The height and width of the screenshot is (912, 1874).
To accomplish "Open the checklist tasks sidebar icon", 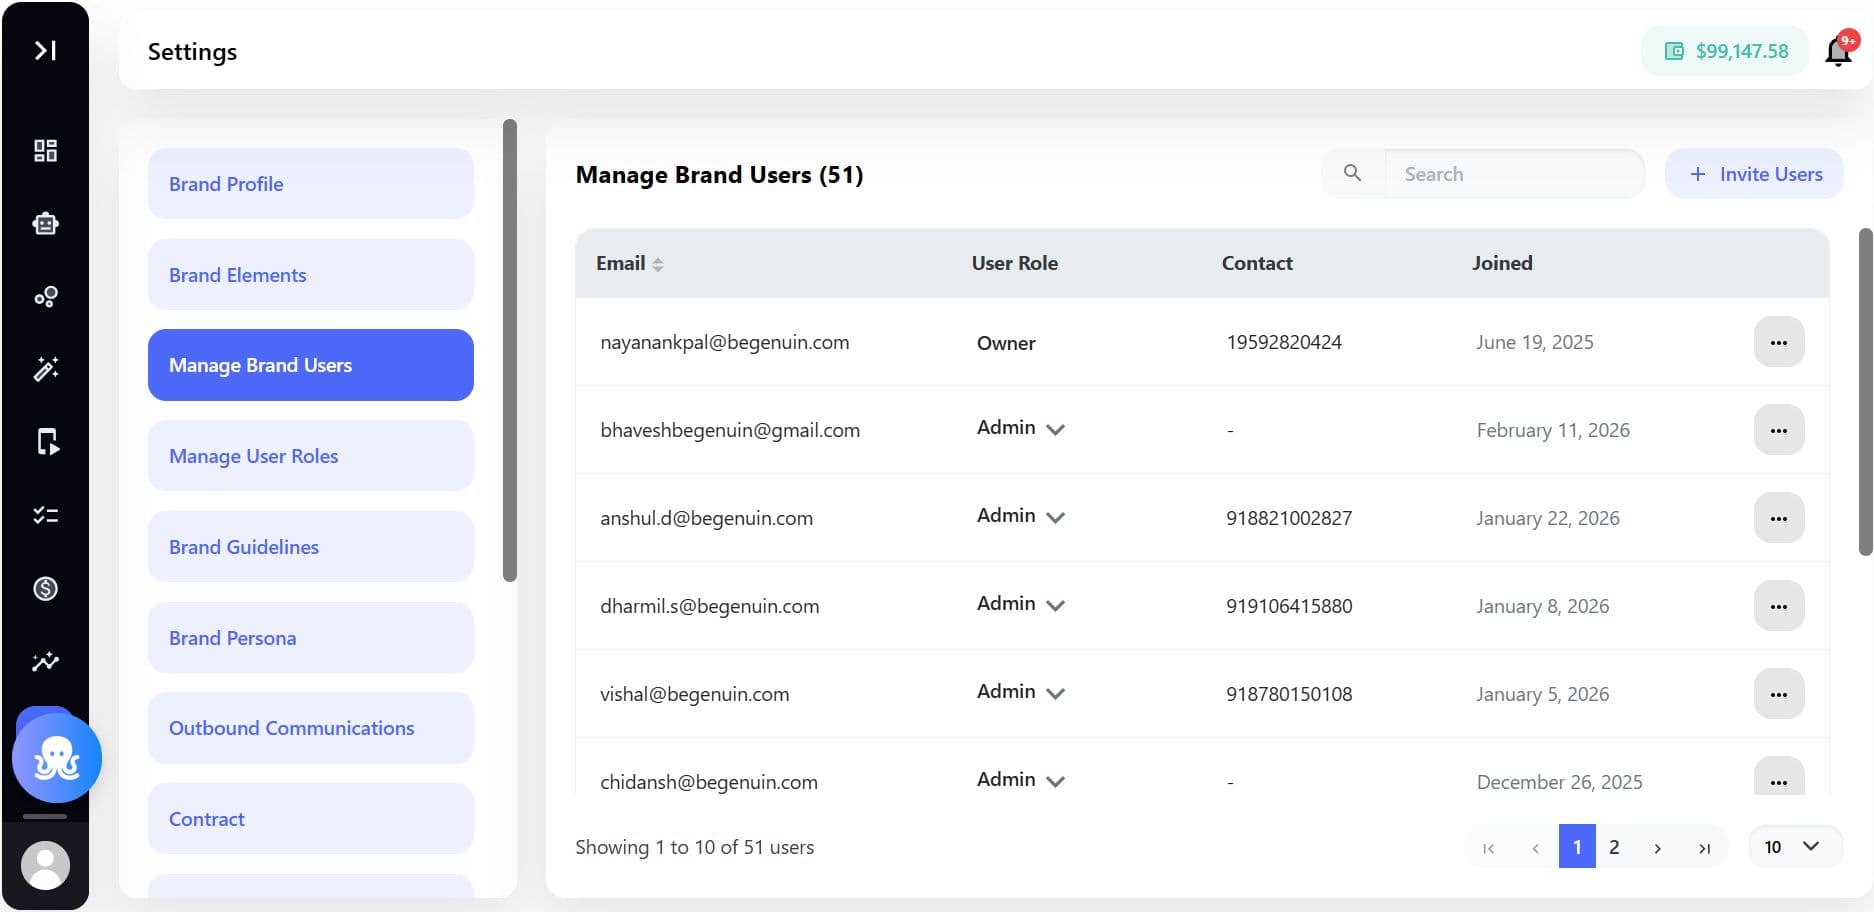I will click(x=45, y=515).
